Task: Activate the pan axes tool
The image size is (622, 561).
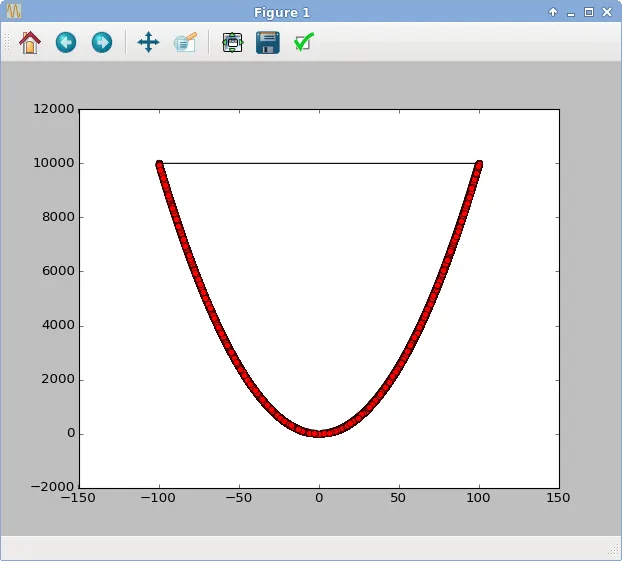Action: 148,42
